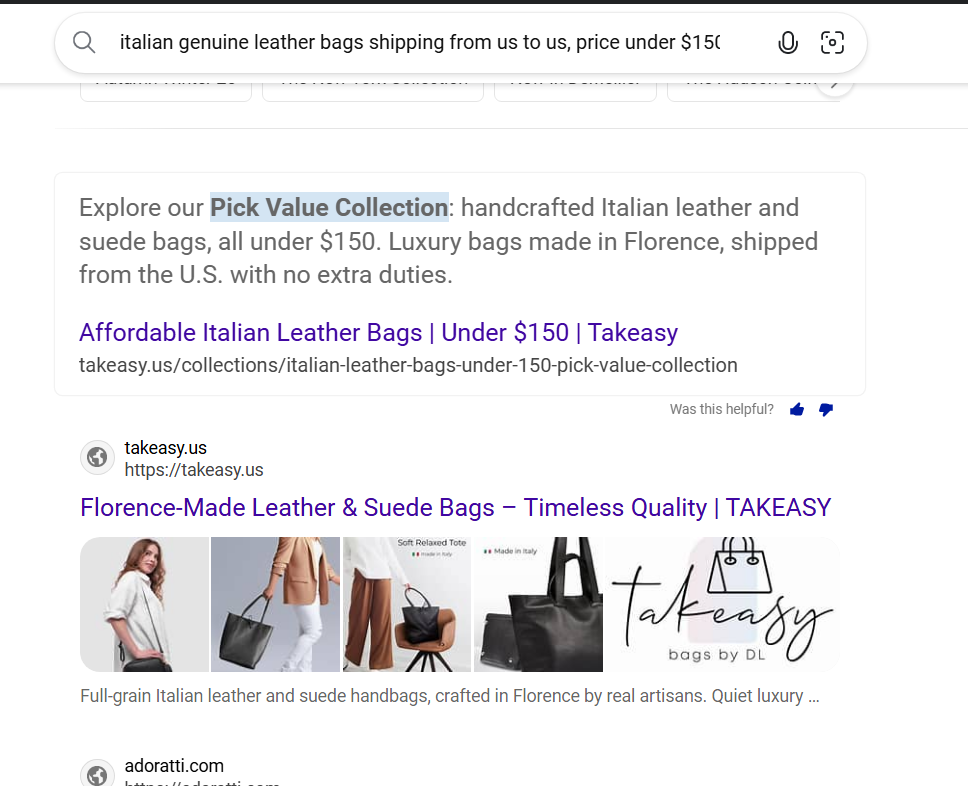
Task: Start voice search with the microphone icon
Action: (x=788, y=43)
